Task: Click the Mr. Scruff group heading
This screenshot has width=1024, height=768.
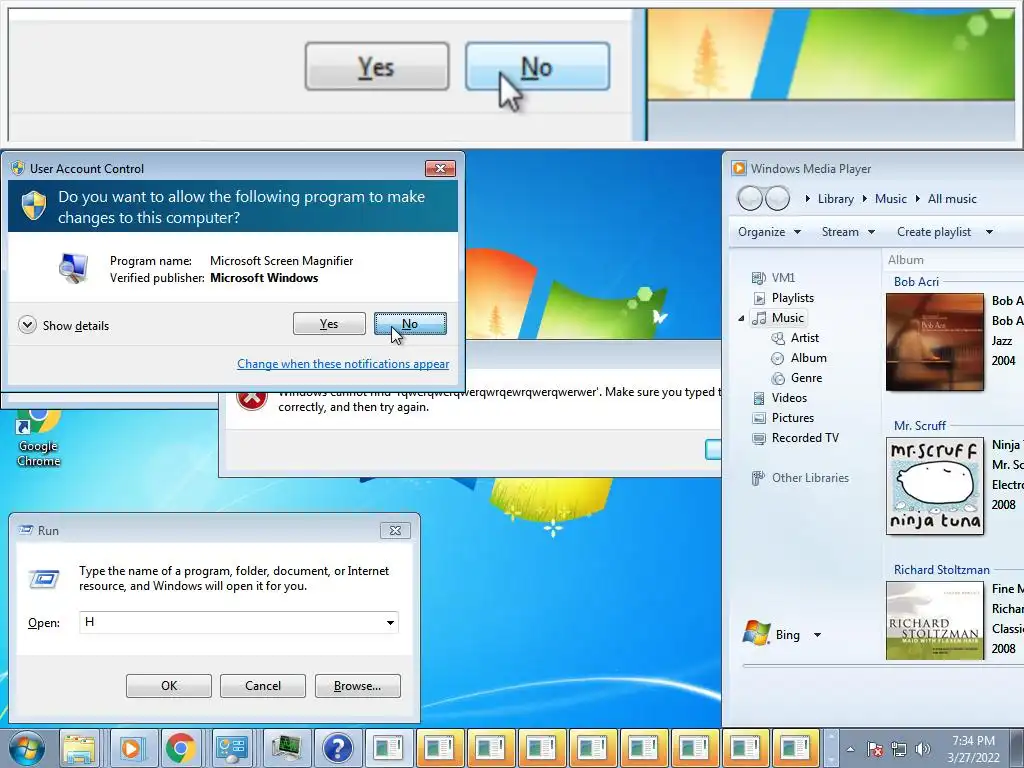Action: click(x=920, y=426)
